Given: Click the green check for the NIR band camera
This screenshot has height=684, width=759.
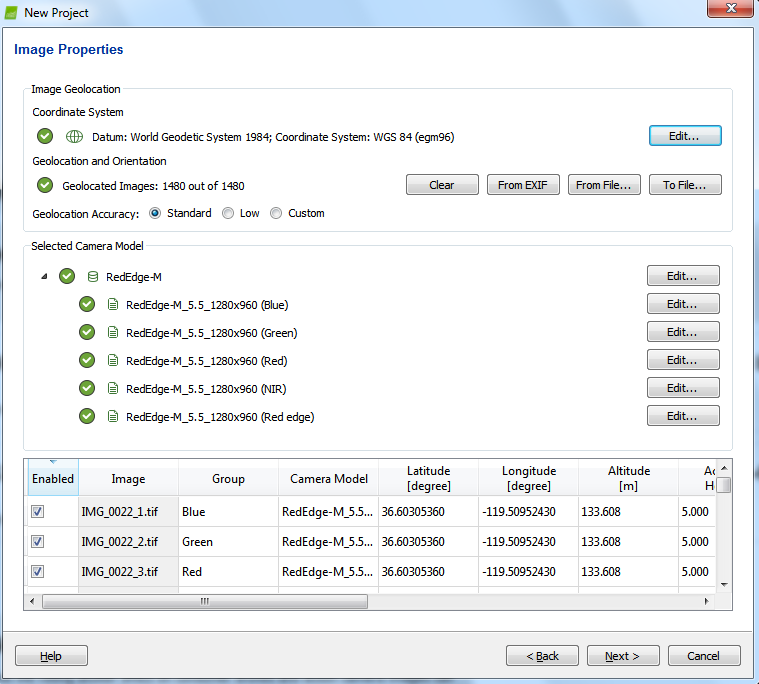Looking at the screenshot, I should tap(87, 388).
